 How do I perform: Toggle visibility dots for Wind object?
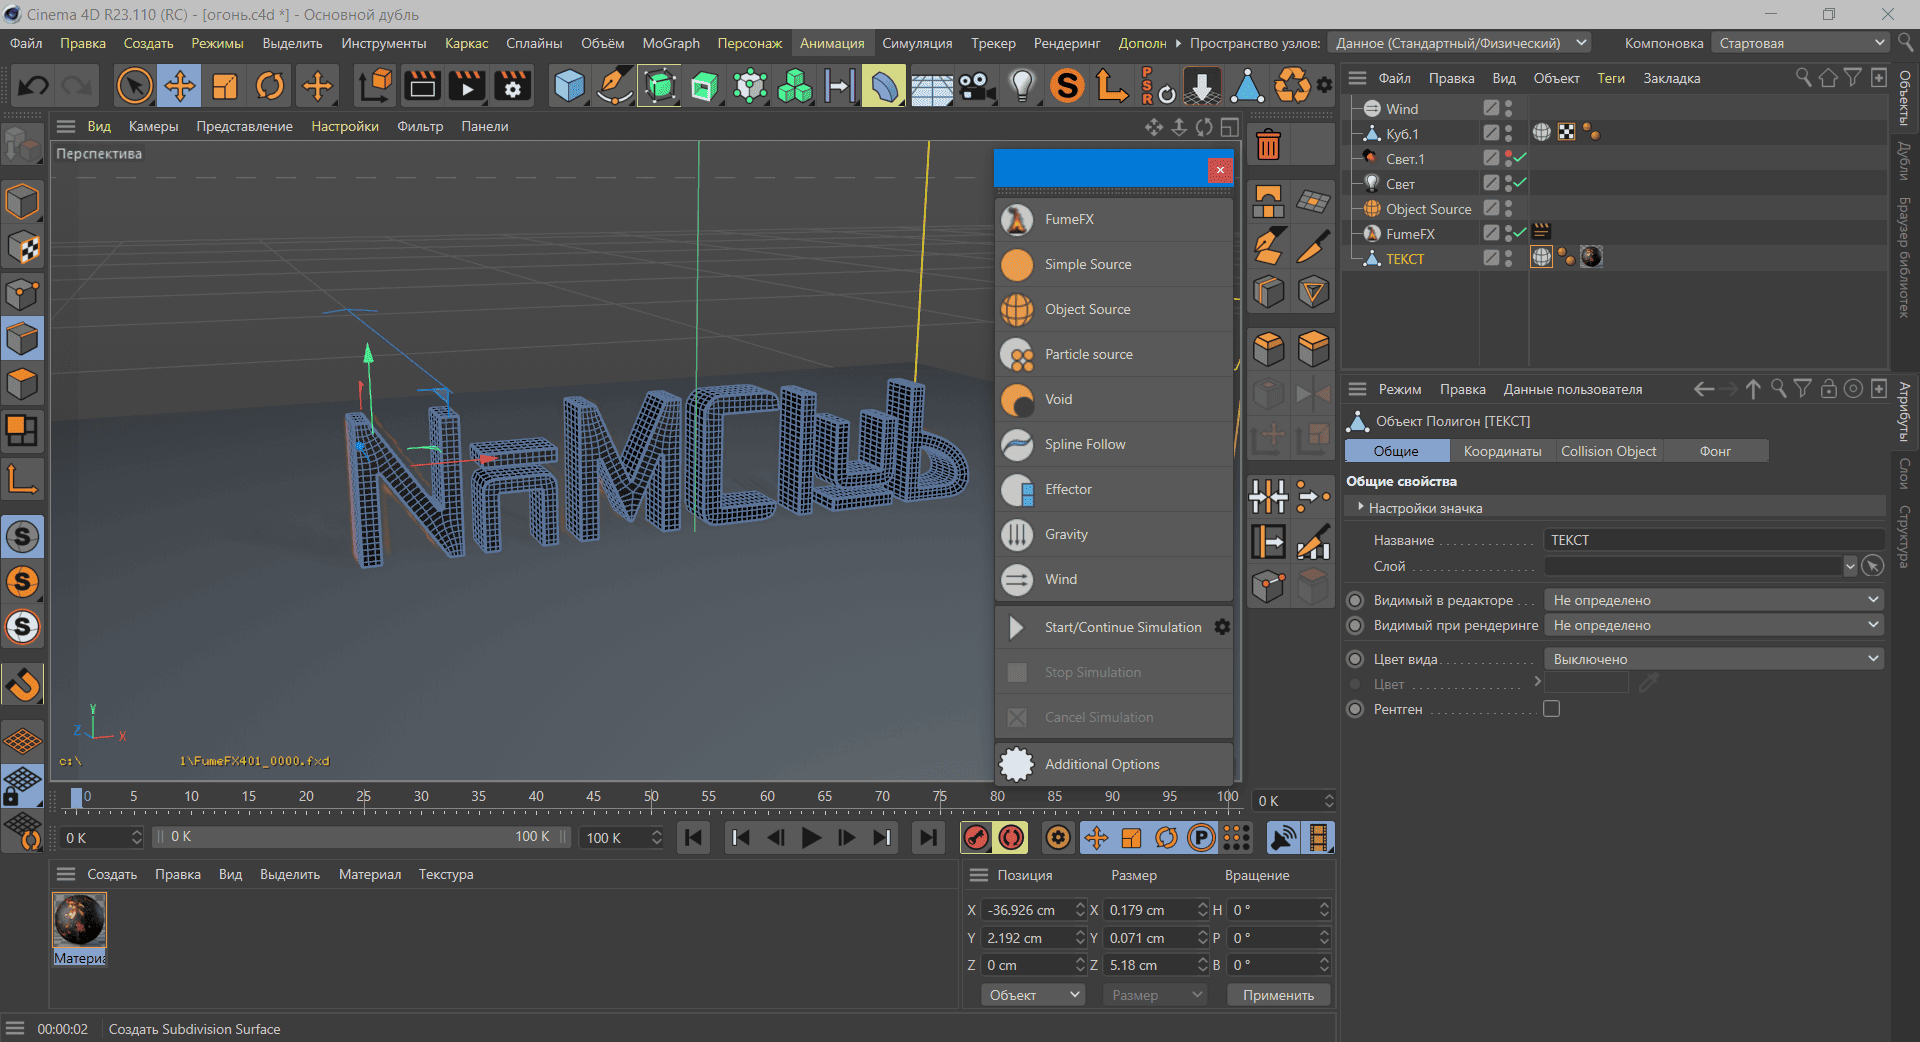1508,108
